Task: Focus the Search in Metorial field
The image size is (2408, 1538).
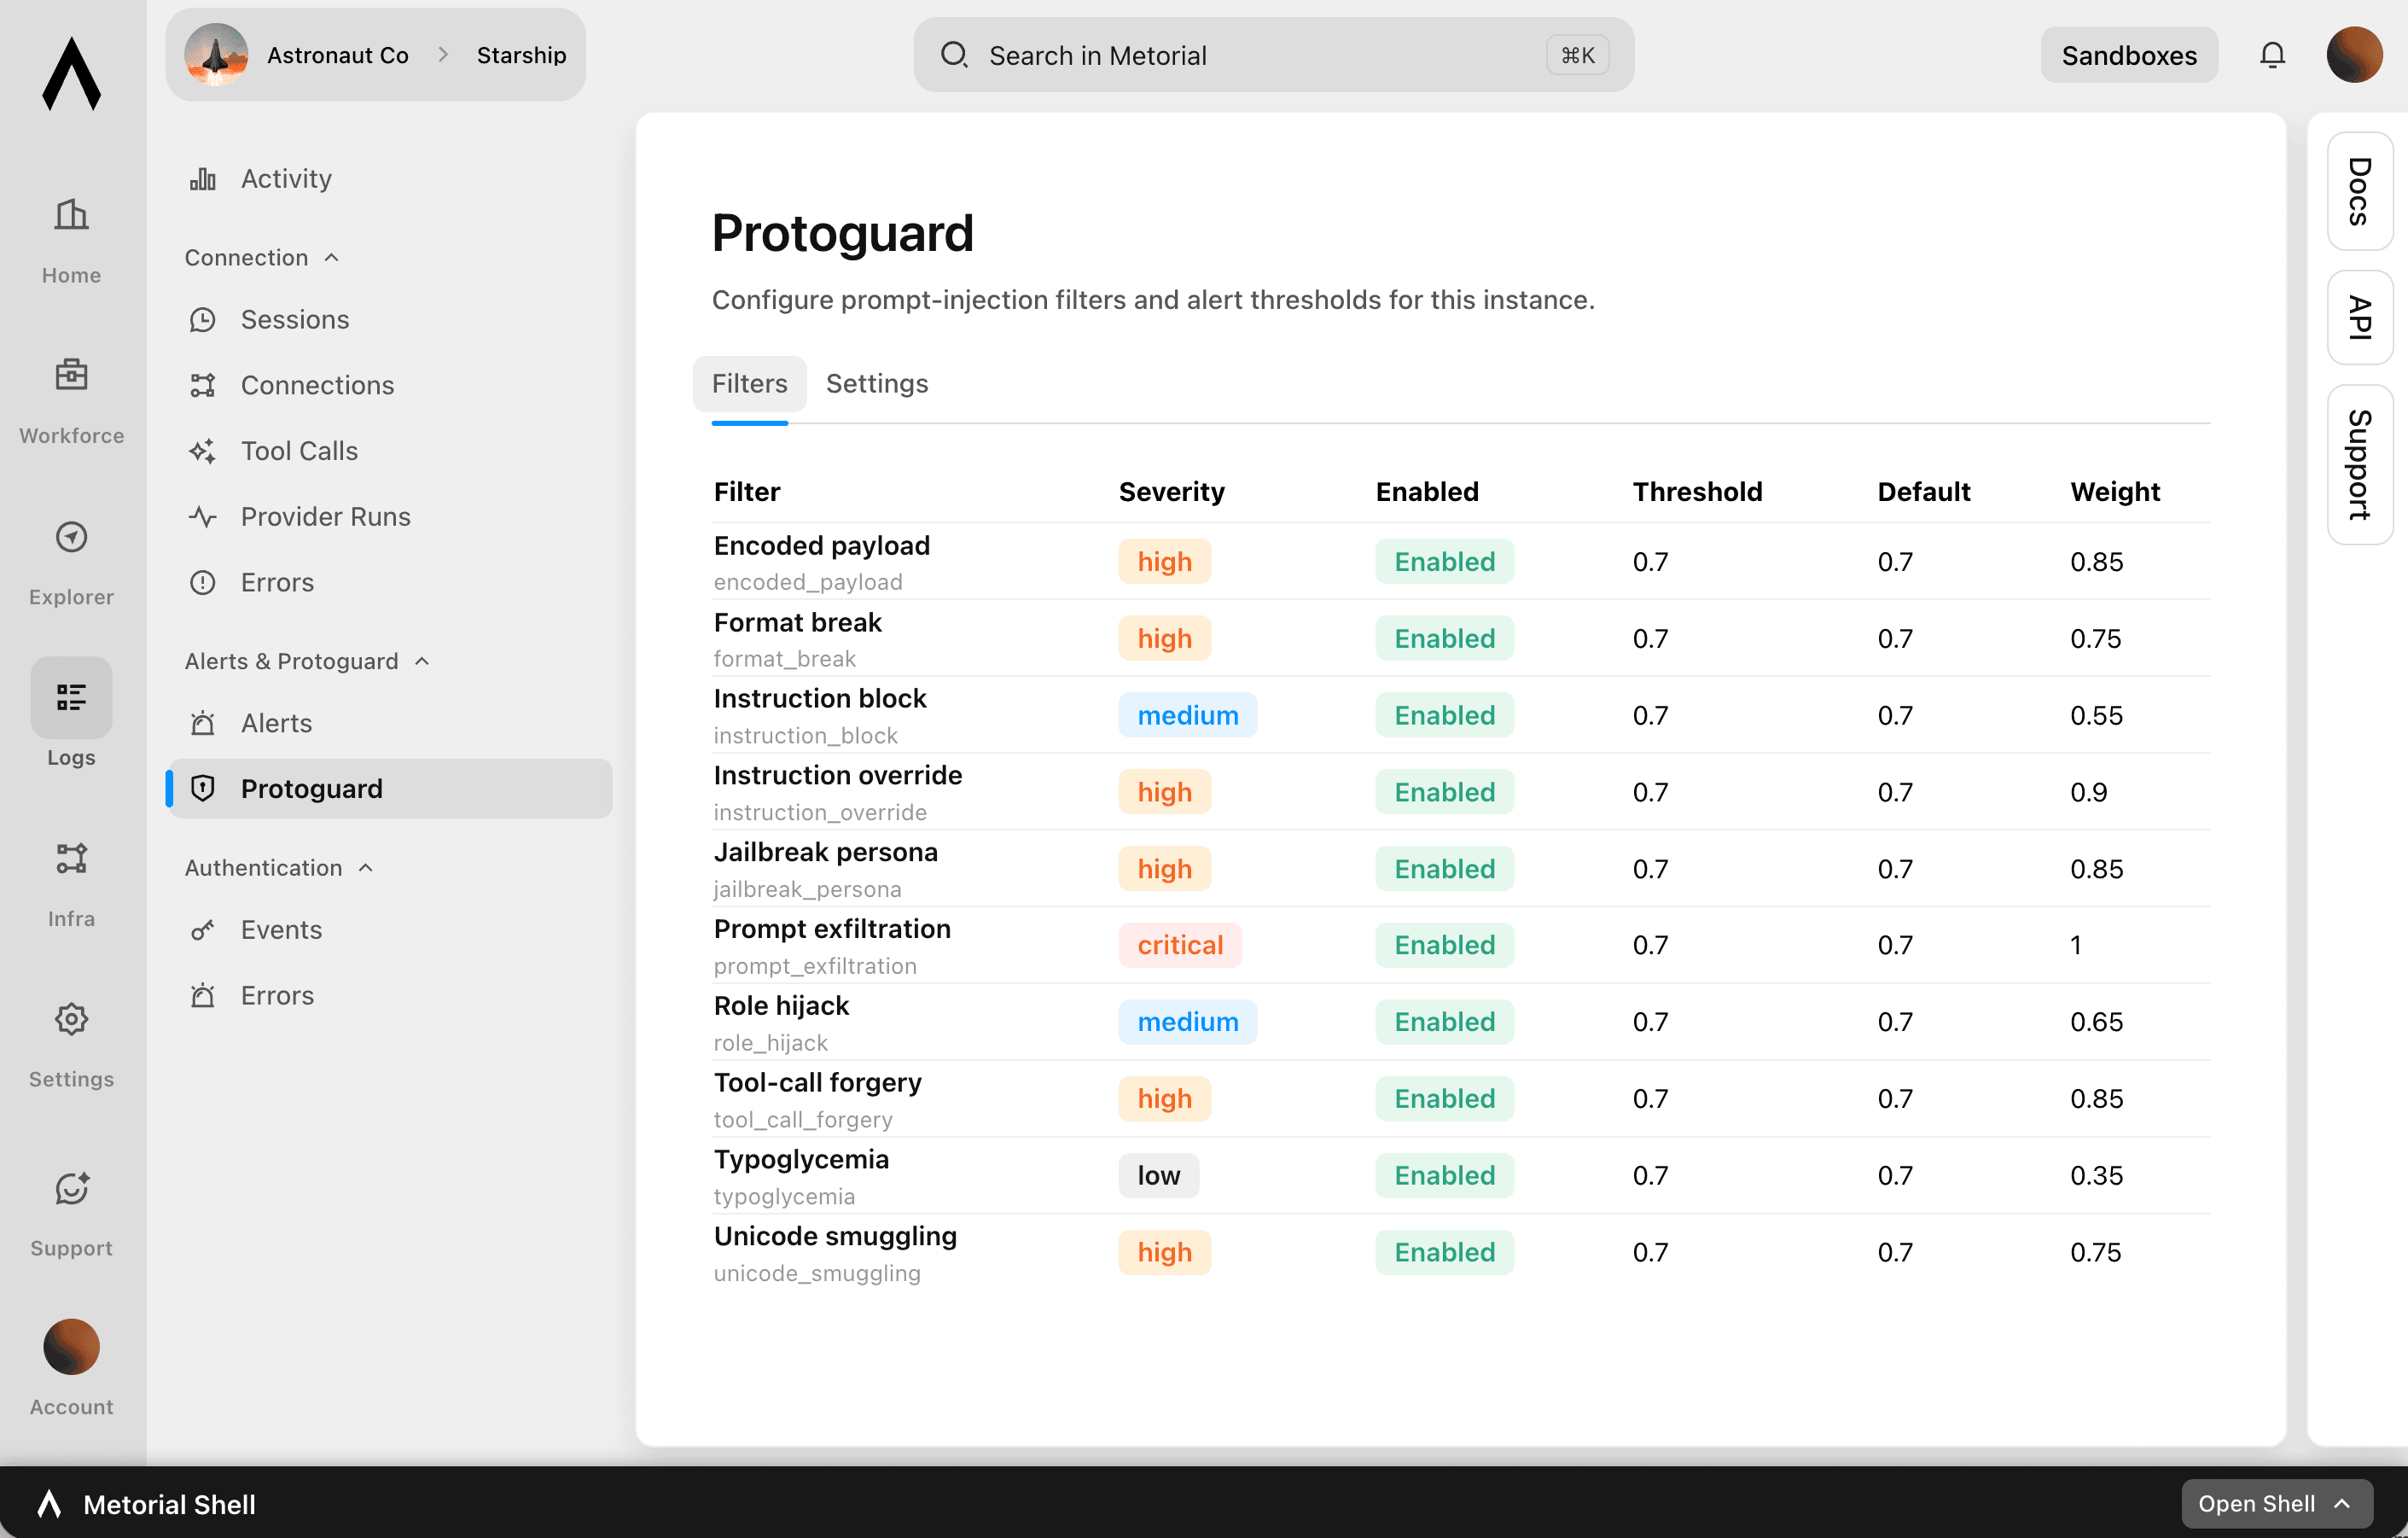Action: (x=1273, y=55)
